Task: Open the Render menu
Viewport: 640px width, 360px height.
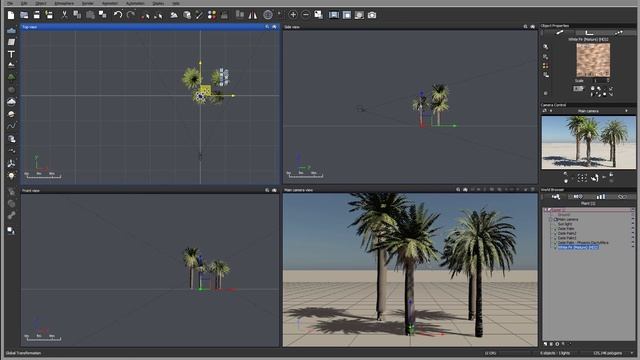Action: coord(88,3)
